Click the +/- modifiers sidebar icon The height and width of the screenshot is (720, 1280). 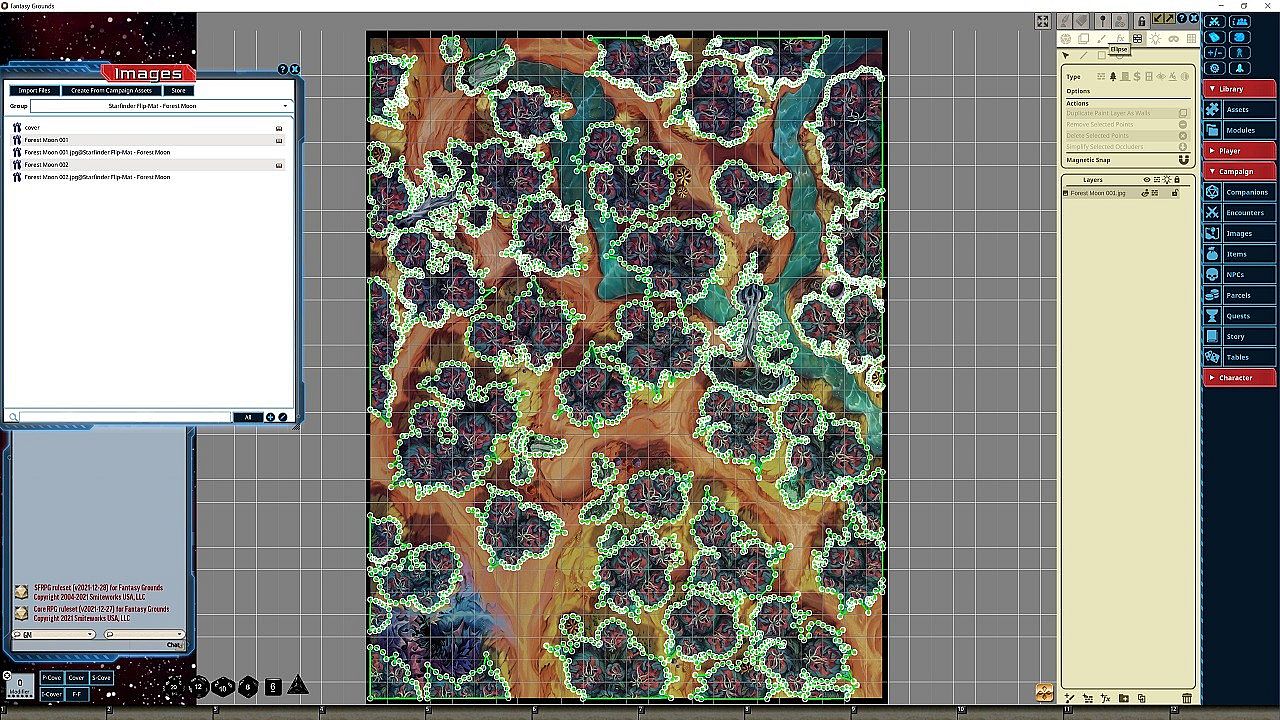1215,53
